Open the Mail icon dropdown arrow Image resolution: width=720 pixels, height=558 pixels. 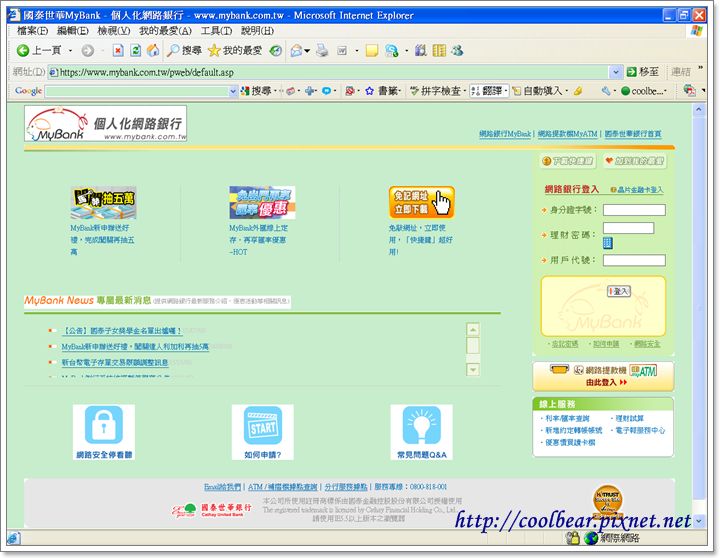tap(307, 51)
